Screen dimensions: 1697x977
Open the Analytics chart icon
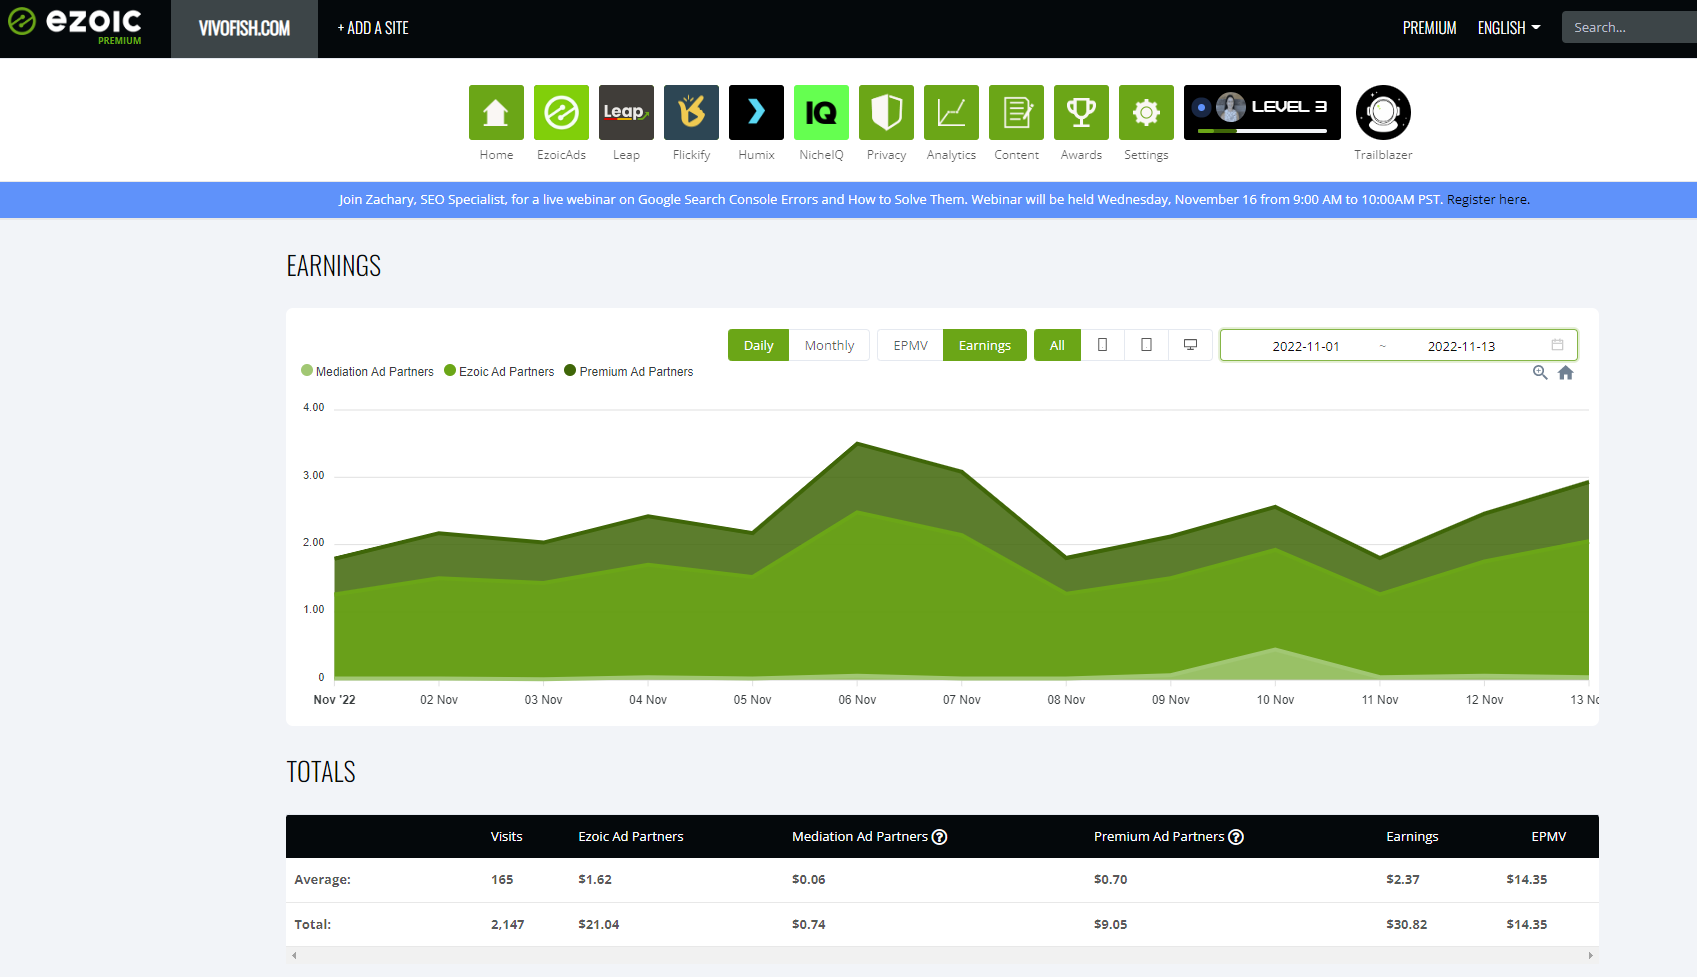pos(951,112)
